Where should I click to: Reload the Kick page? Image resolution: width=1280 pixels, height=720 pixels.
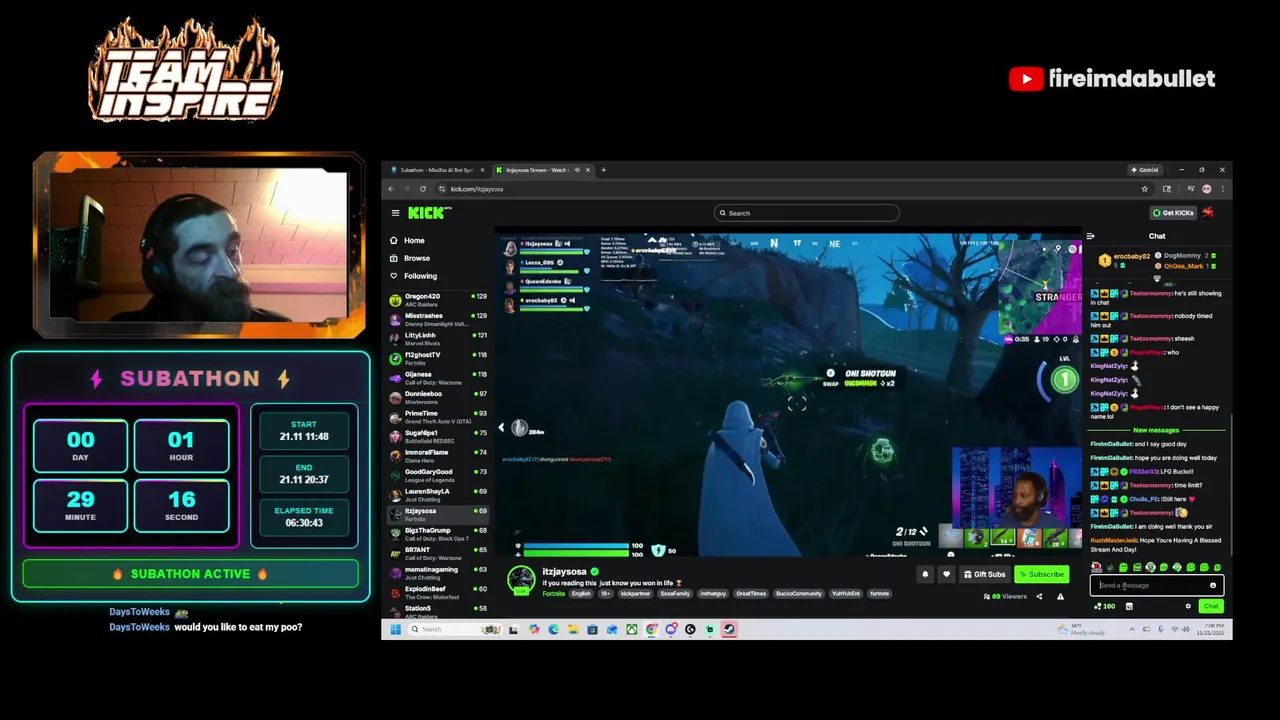(423, 189)
